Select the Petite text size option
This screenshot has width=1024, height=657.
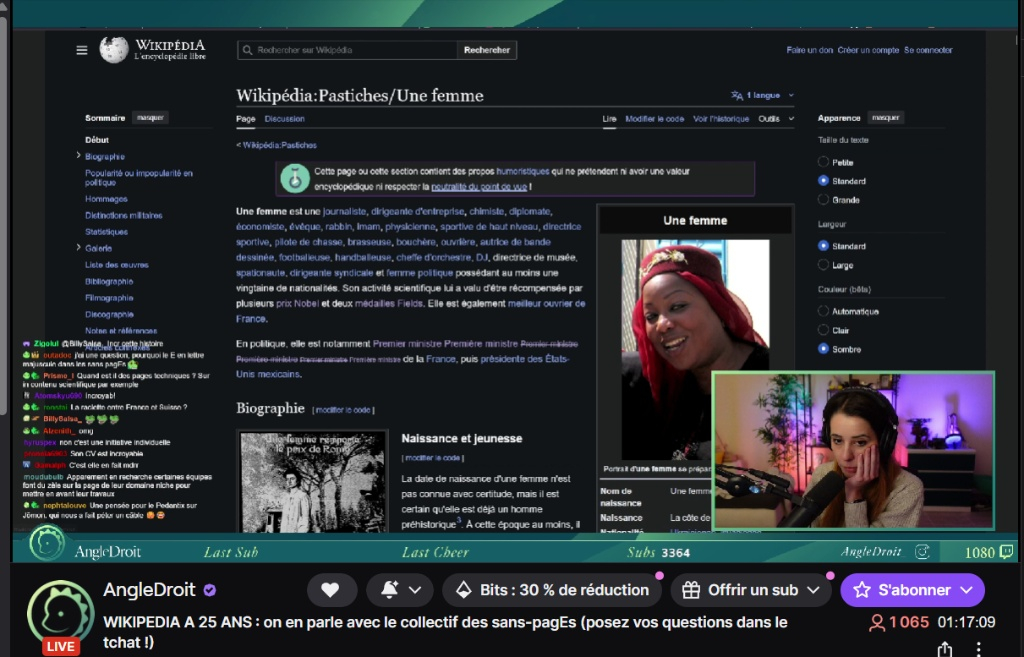coord(824,162)
